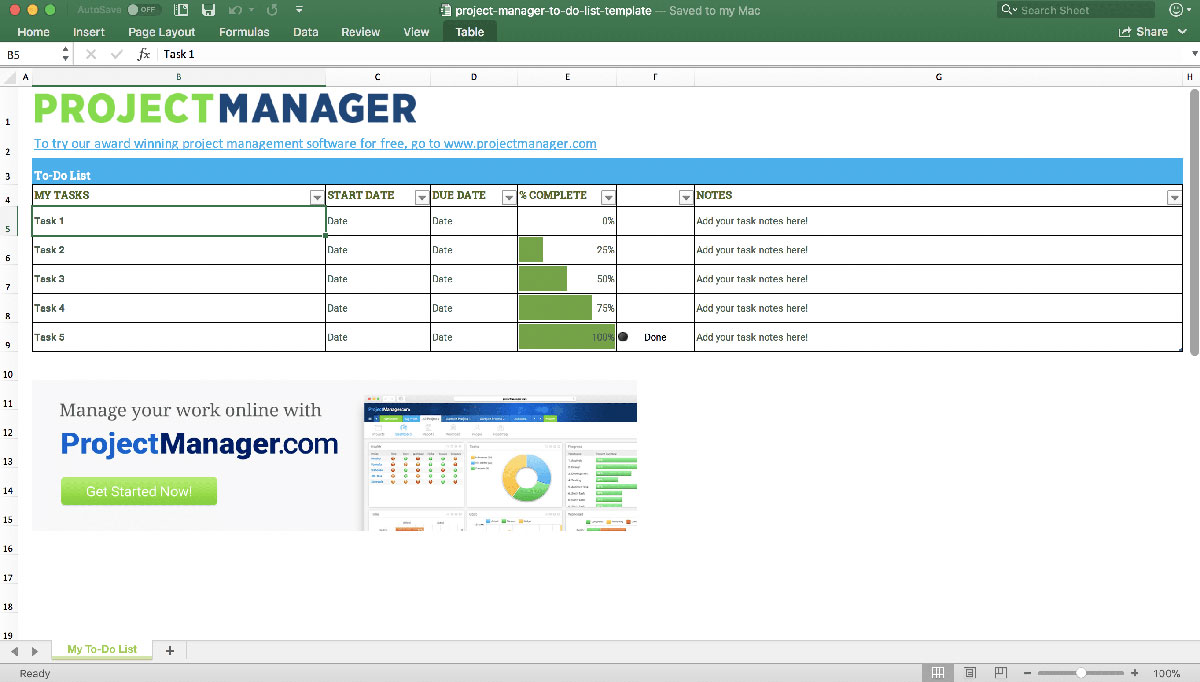This screenshot has height=682, width=1200.
Task: Select the 25% progress bar cell
Action: [567, 250]
